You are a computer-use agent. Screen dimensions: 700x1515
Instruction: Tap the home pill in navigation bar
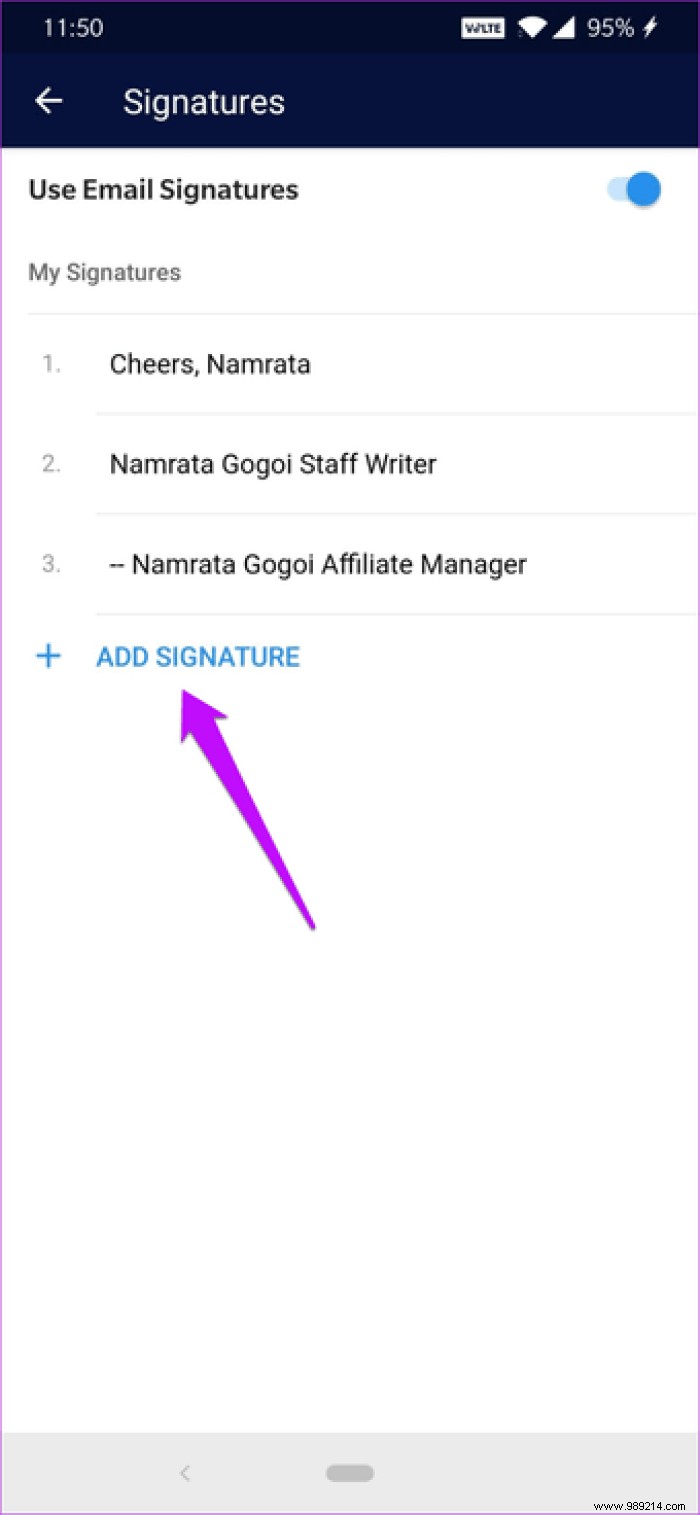349,1473
